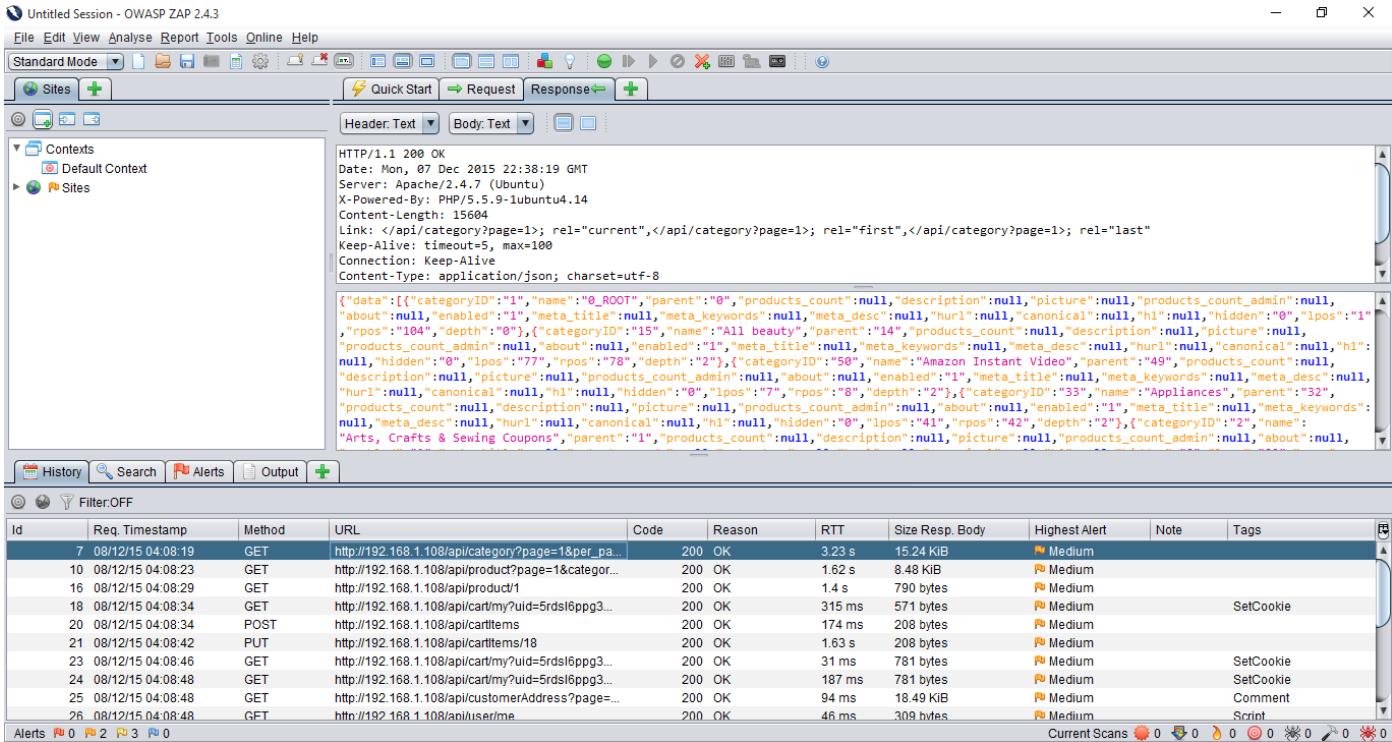
Task: Click the Submit and continue play icon
Action: [653, 61]
